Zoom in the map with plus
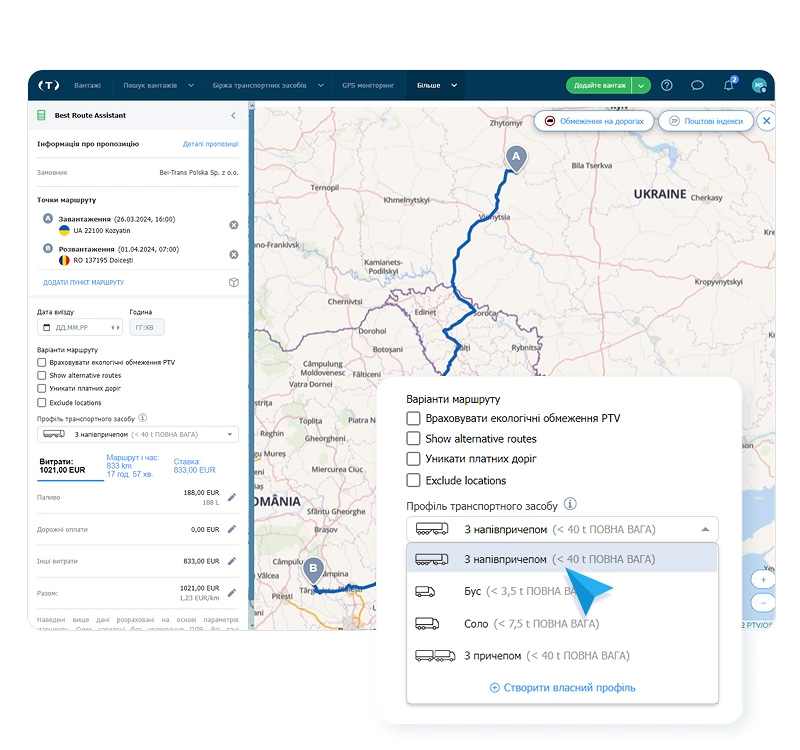Image resolution: width=800 pixels, height=750 pixels. click(x=763, y=580)
